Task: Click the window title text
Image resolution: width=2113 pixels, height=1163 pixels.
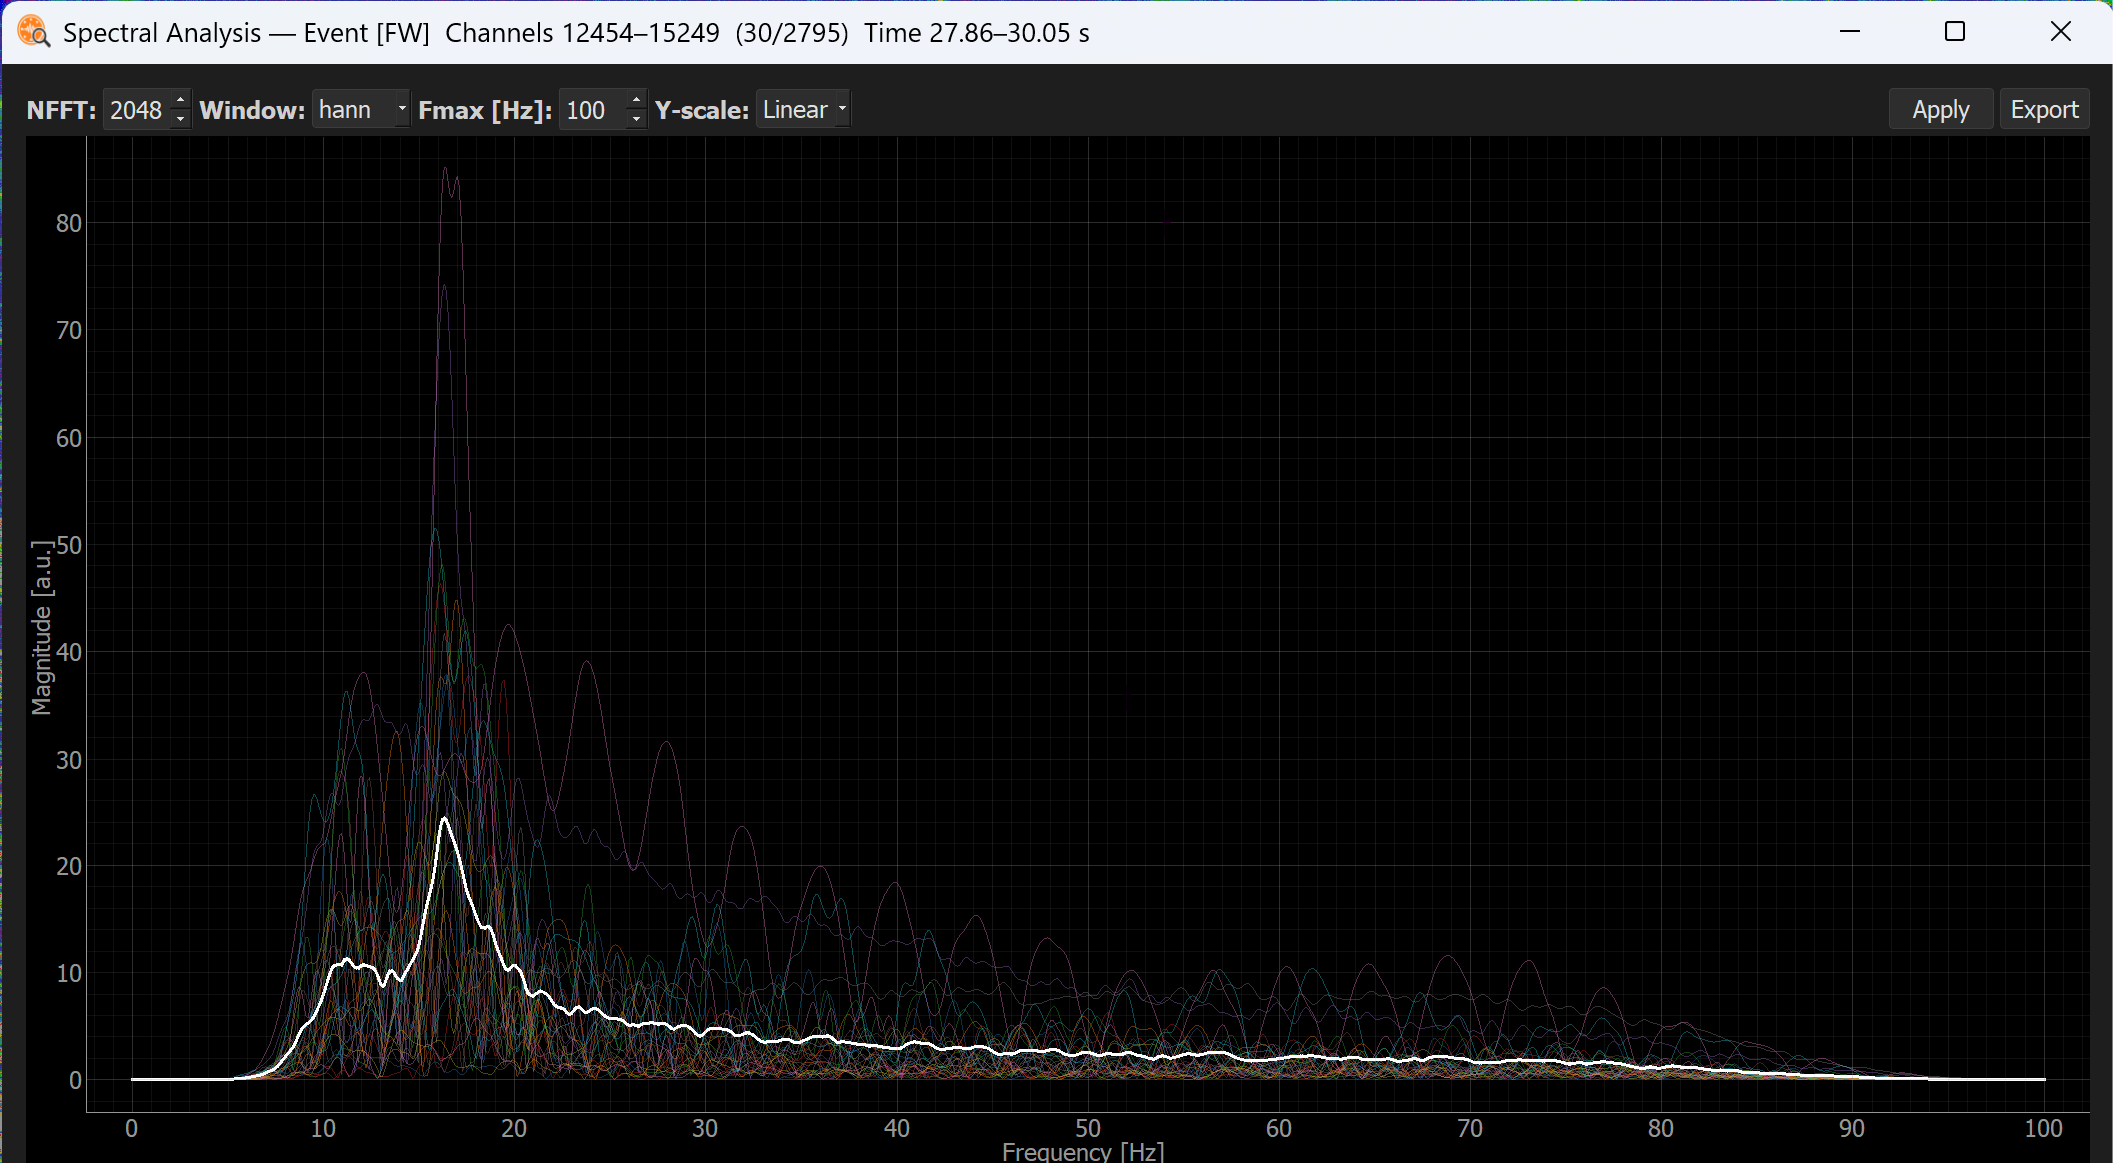Action: click(x=576, y=33)
